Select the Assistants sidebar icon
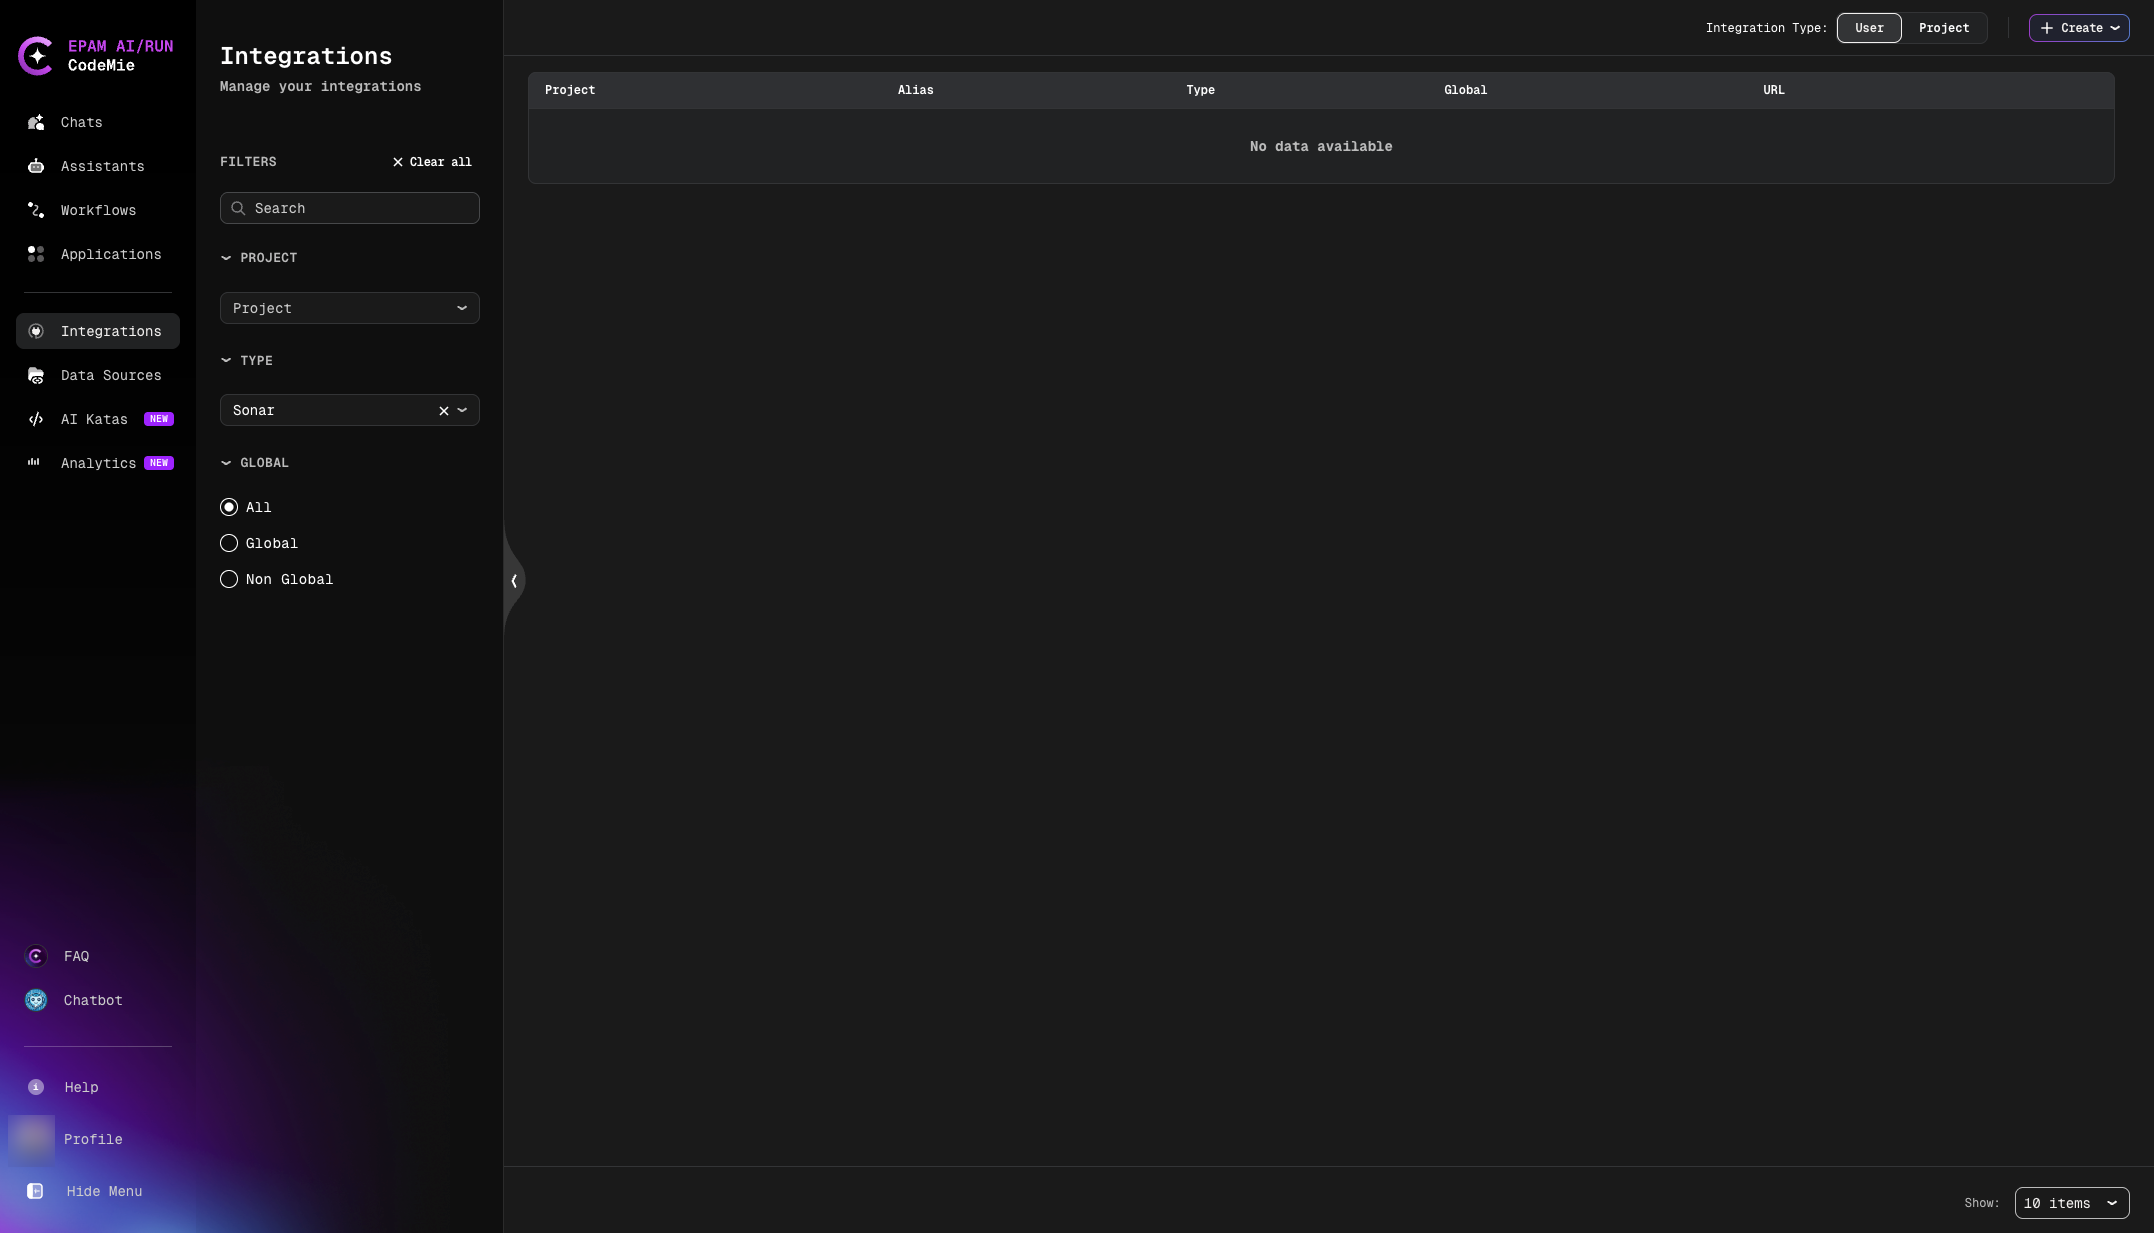This screenshot has height=1233, width=2154. coord(36,166)
